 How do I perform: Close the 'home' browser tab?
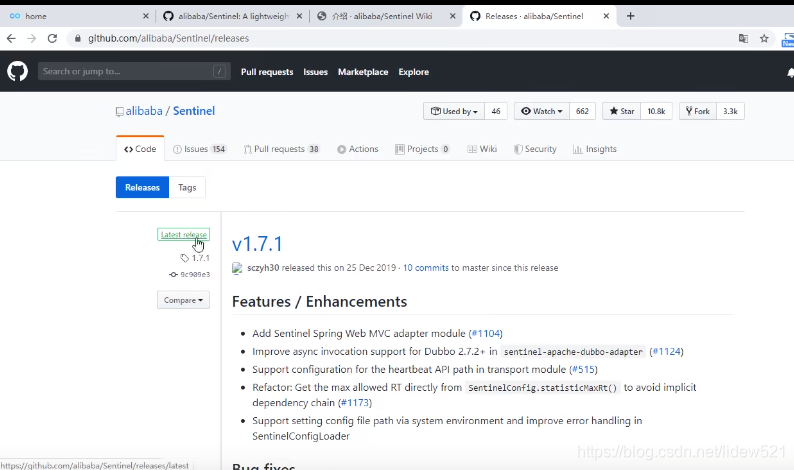click(146, 16)
